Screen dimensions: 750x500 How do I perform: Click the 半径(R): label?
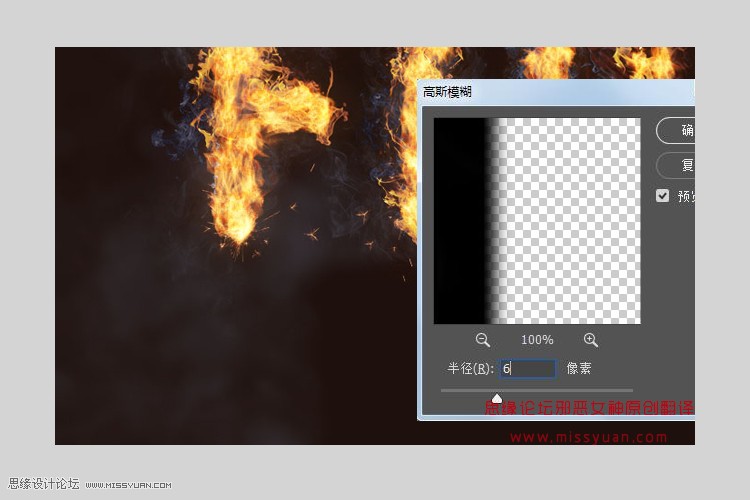click(x=470, y=368)
